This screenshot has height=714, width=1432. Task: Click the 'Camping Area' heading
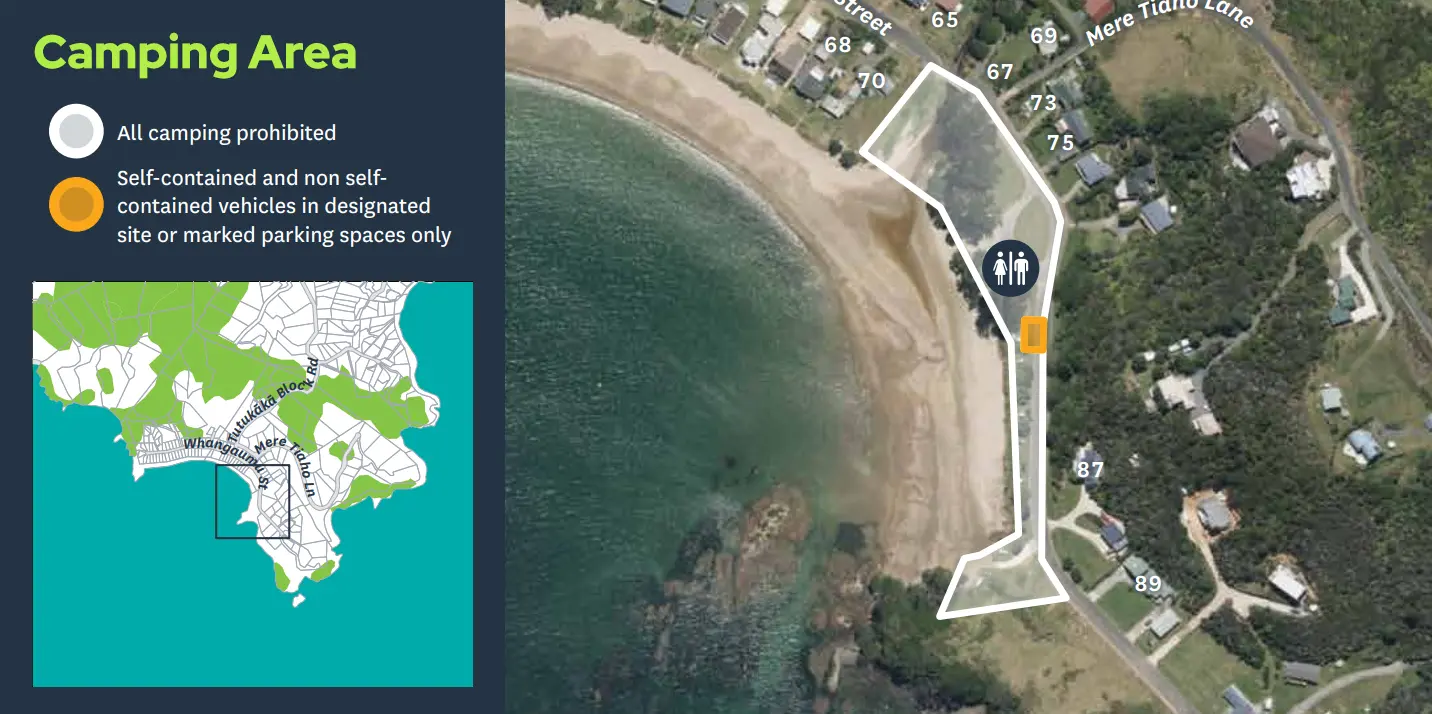pyautogui.click(x=196, y=52)
